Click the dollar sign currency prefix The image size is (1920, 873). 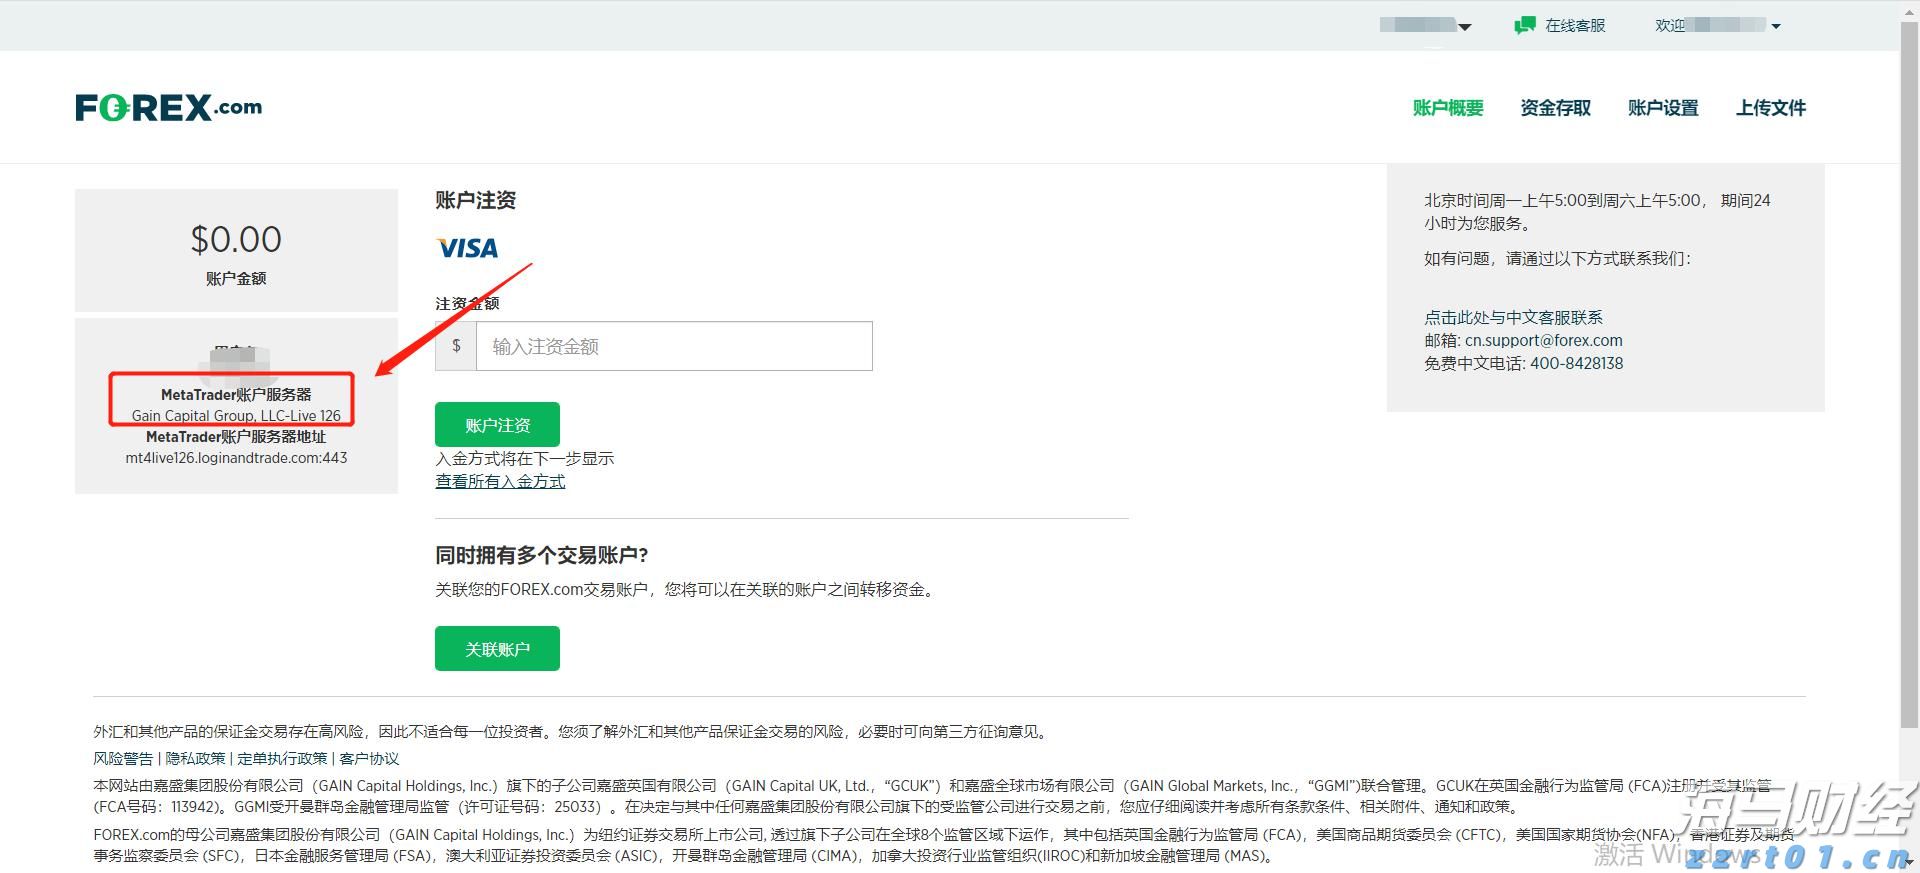(x=456, y=346)
